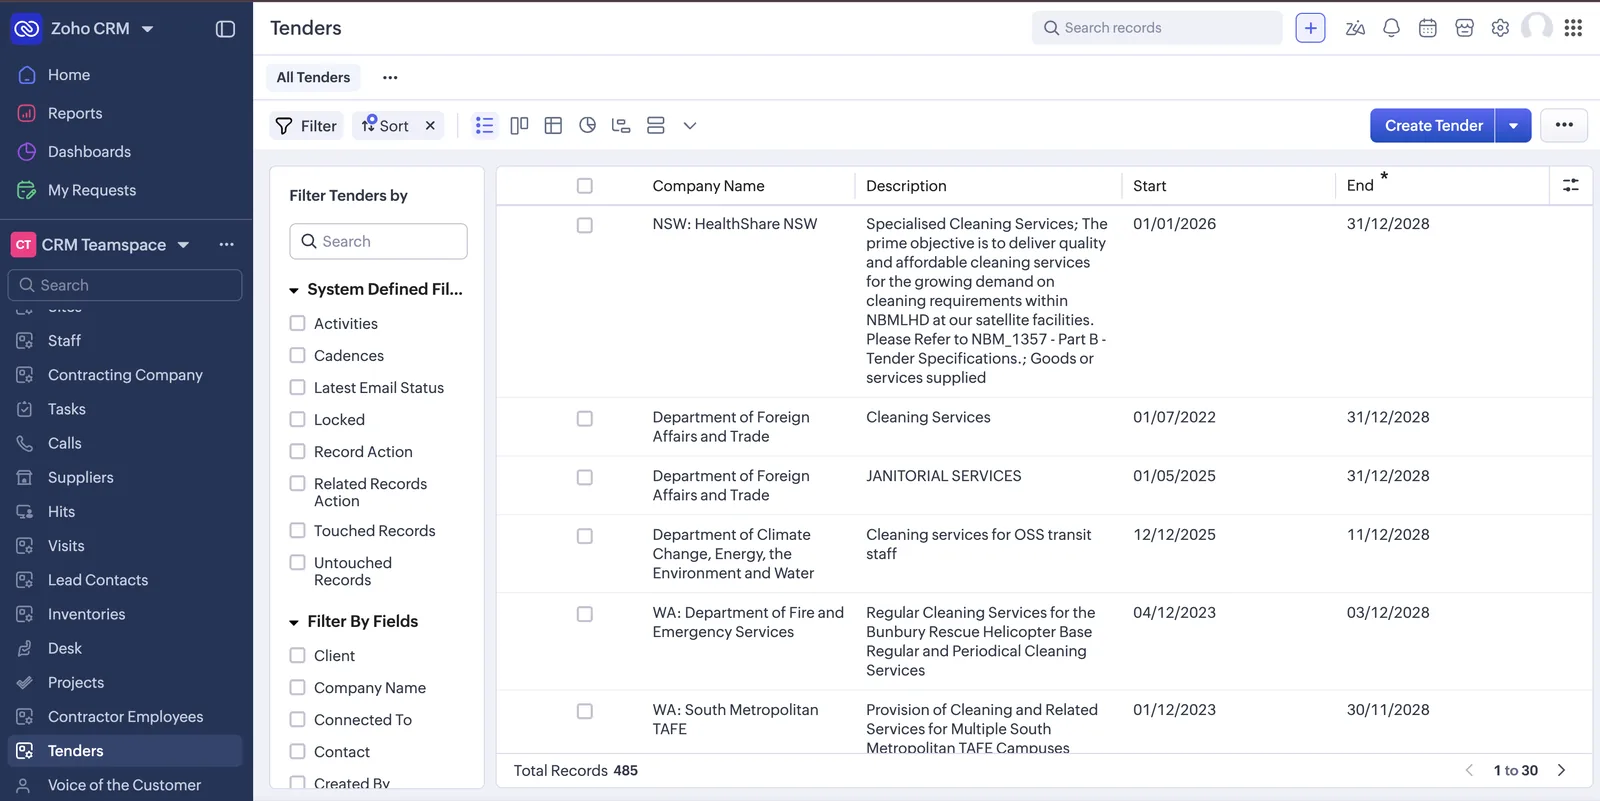Tick the Locked filter checkbox
1600x801 pixels.
click(x=297, y=419)
